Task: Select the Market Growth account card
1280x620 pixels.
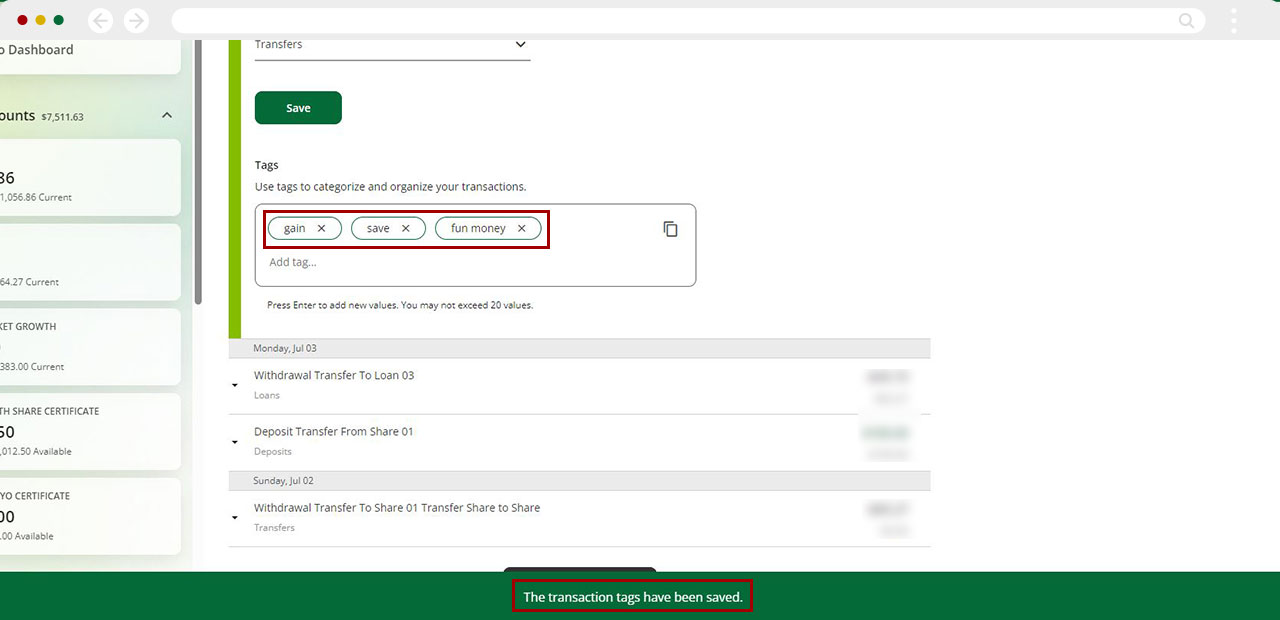Action: click(x=88, y=346)
